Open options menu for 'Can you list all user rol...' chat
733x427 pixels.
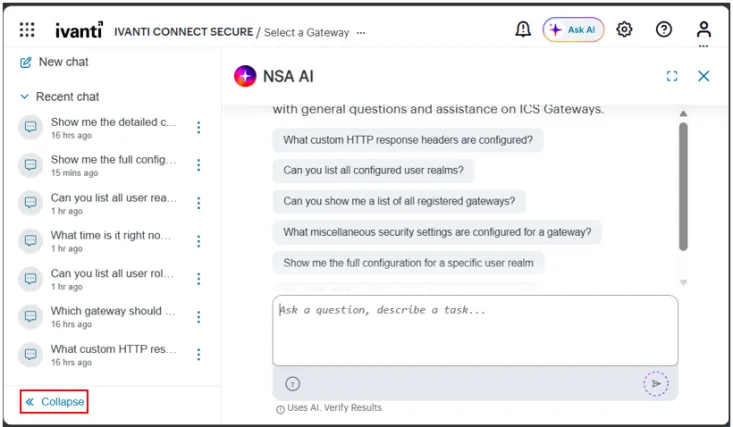[199, 279]
